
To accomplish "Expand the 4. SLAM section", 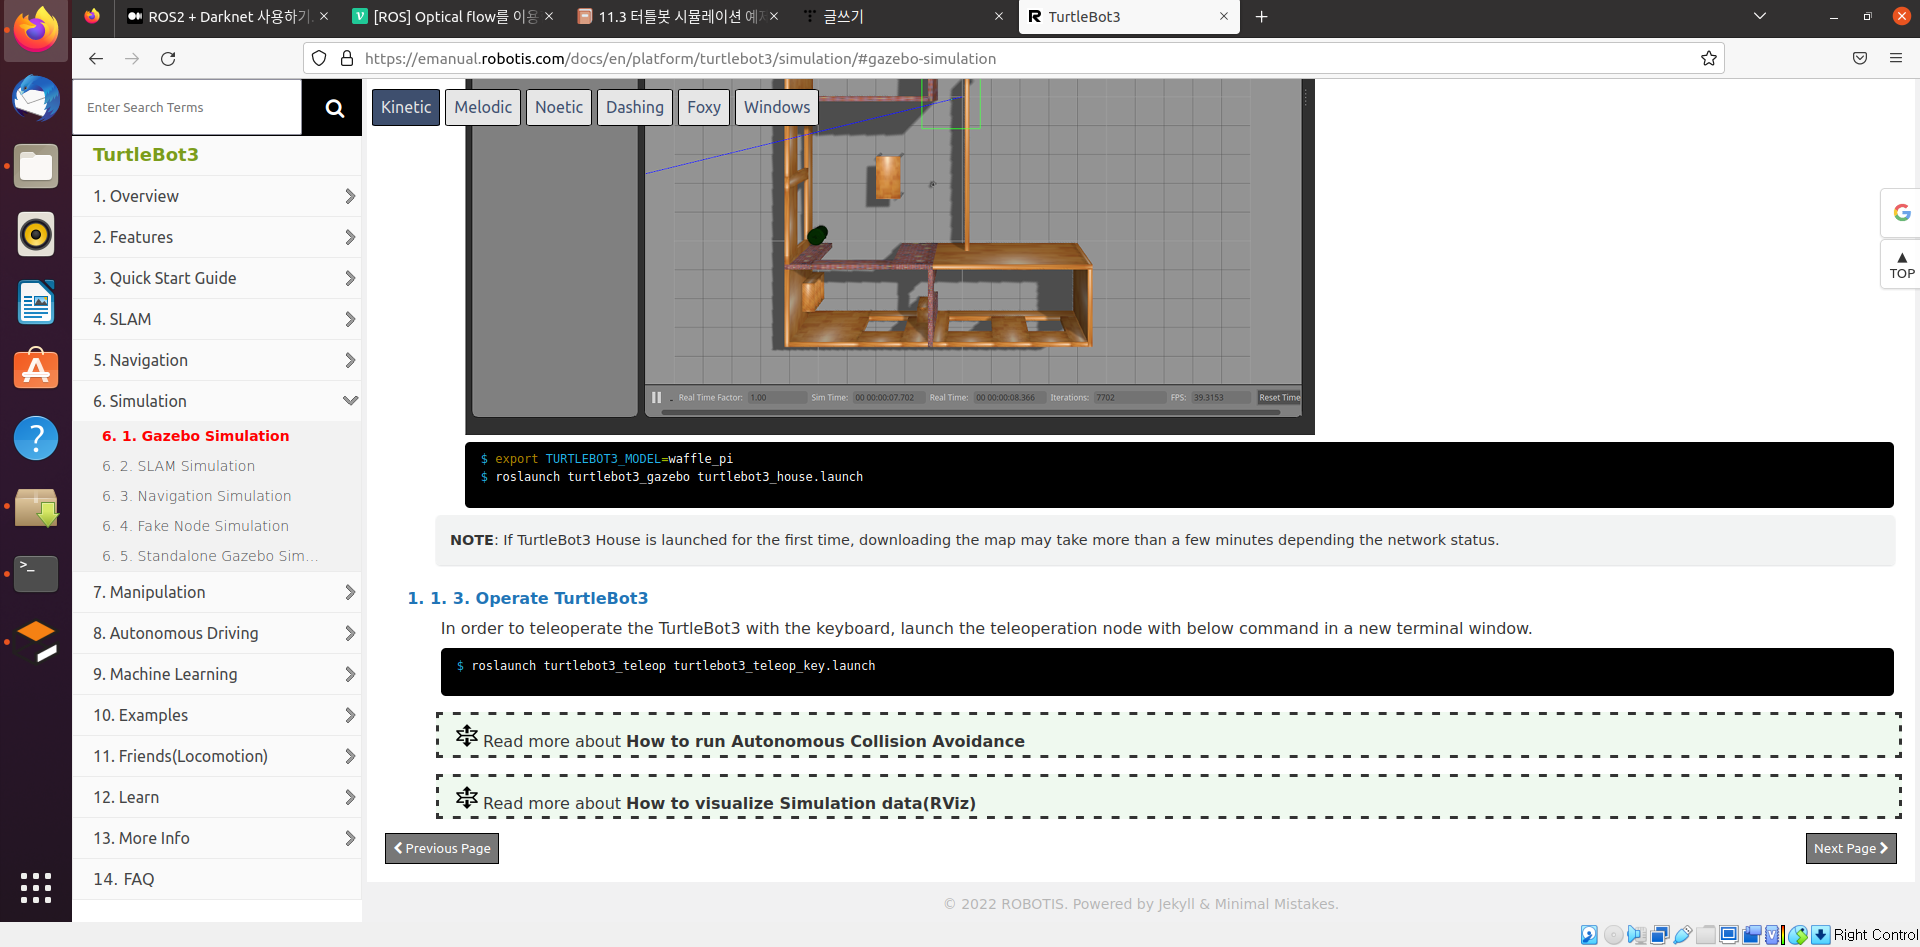I will click(217, 319).
